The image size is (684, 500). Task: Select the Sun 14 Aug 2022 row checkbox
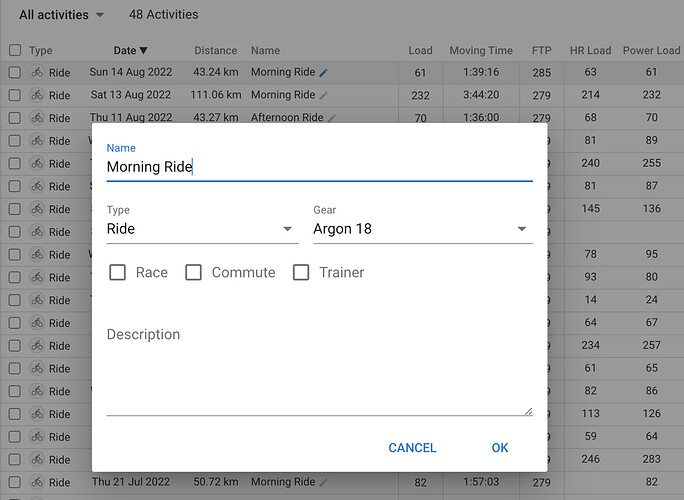[x=15, y=72]
